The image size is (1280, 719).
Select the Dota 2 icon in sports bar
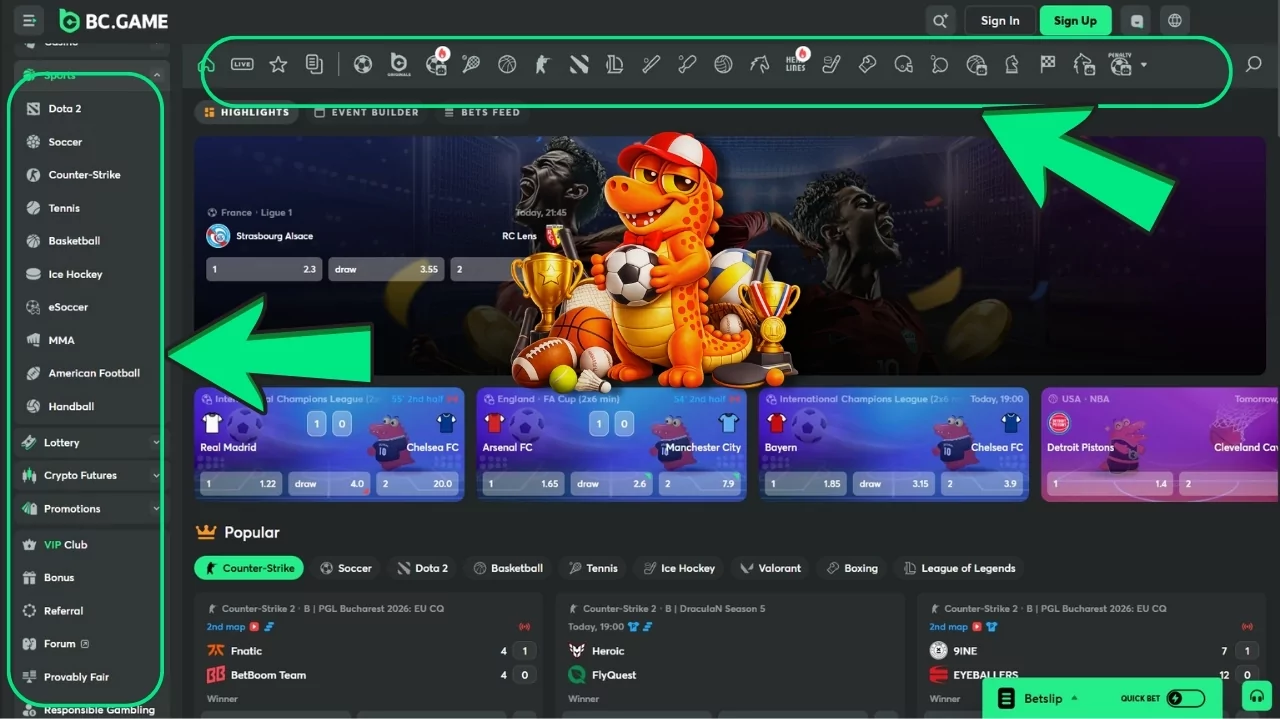[x=579, y=64]
